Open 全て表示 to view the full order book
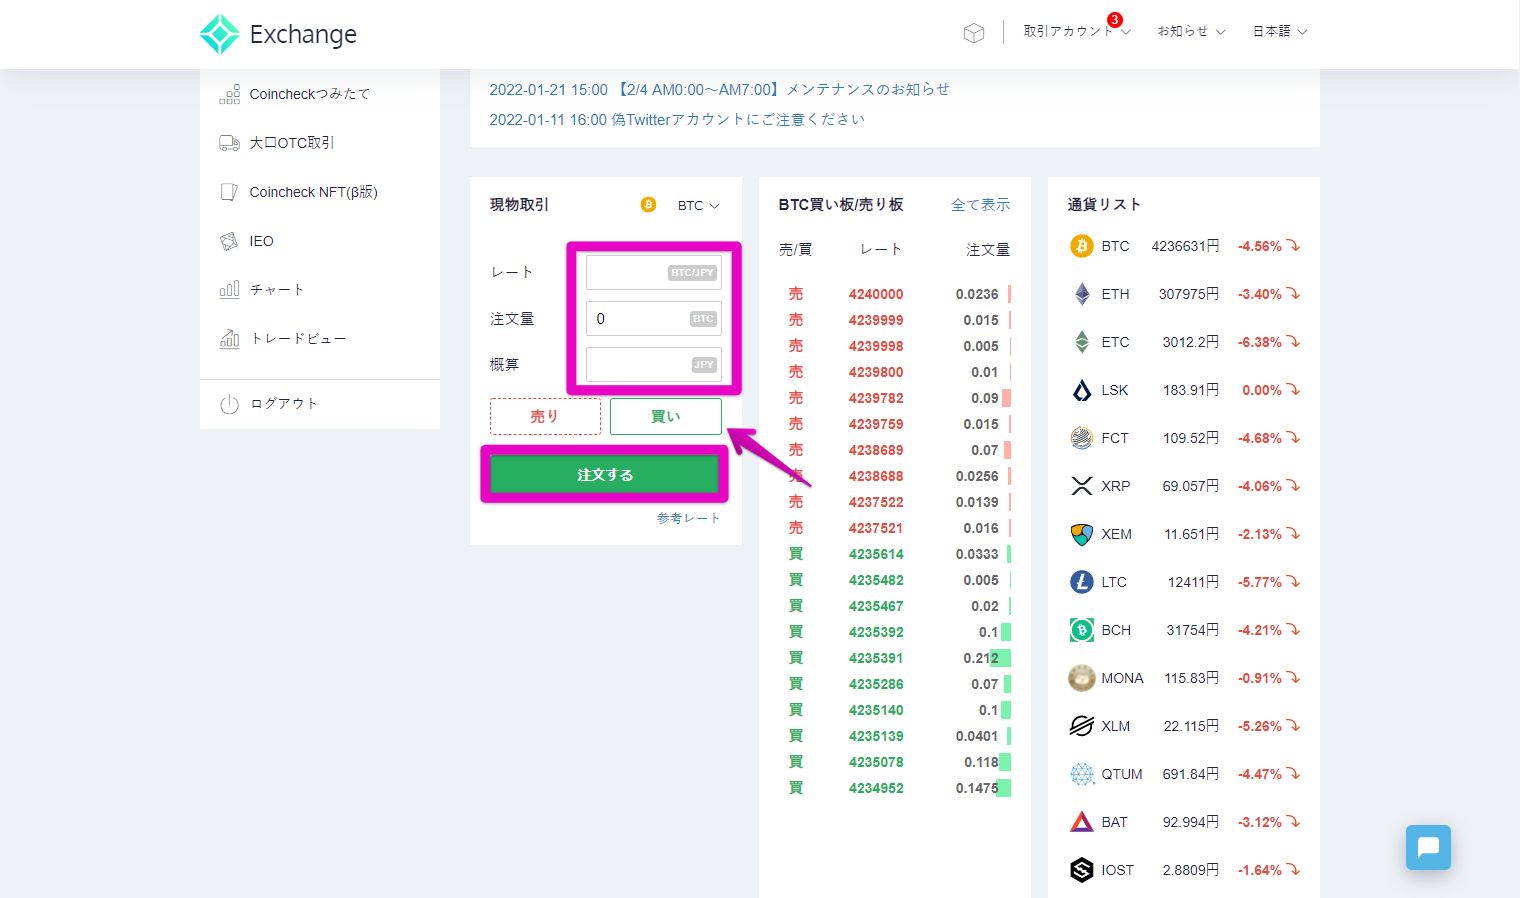 pos(981,203)
